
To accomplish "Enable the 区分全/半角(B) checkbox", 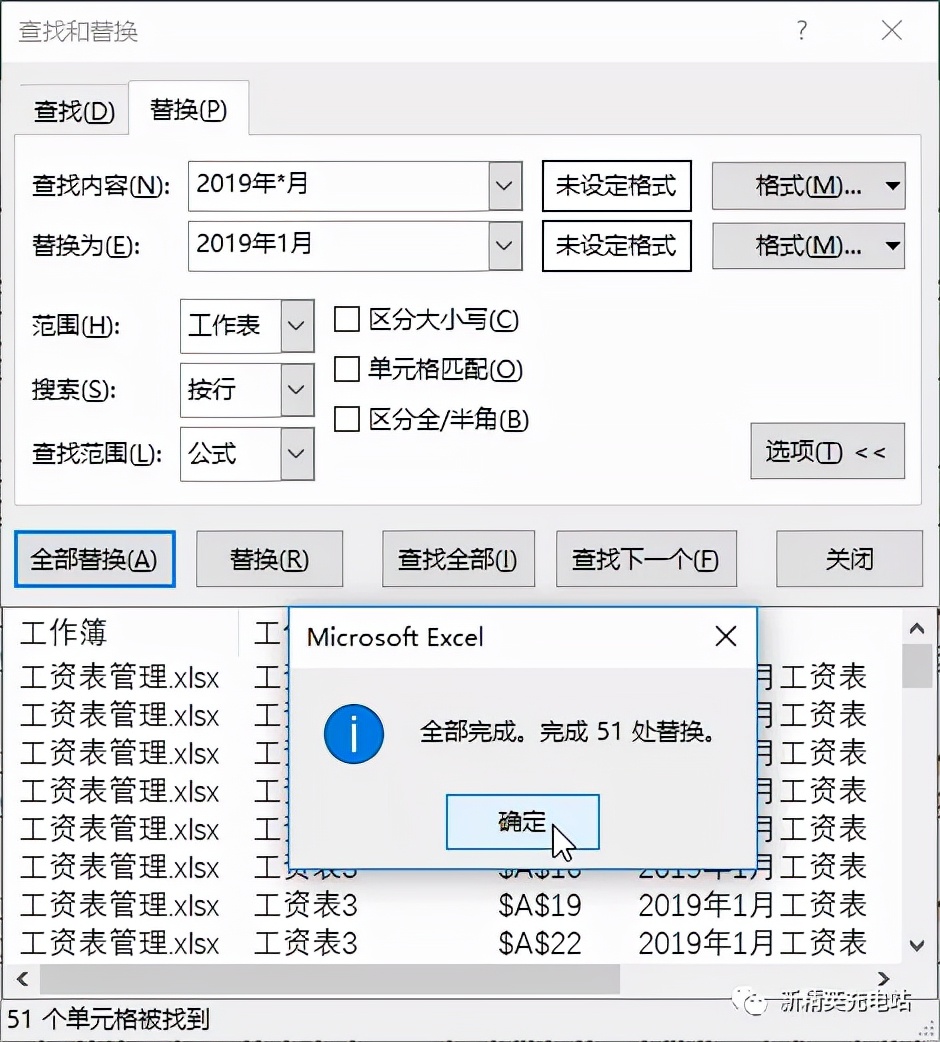I will point(345,421).
